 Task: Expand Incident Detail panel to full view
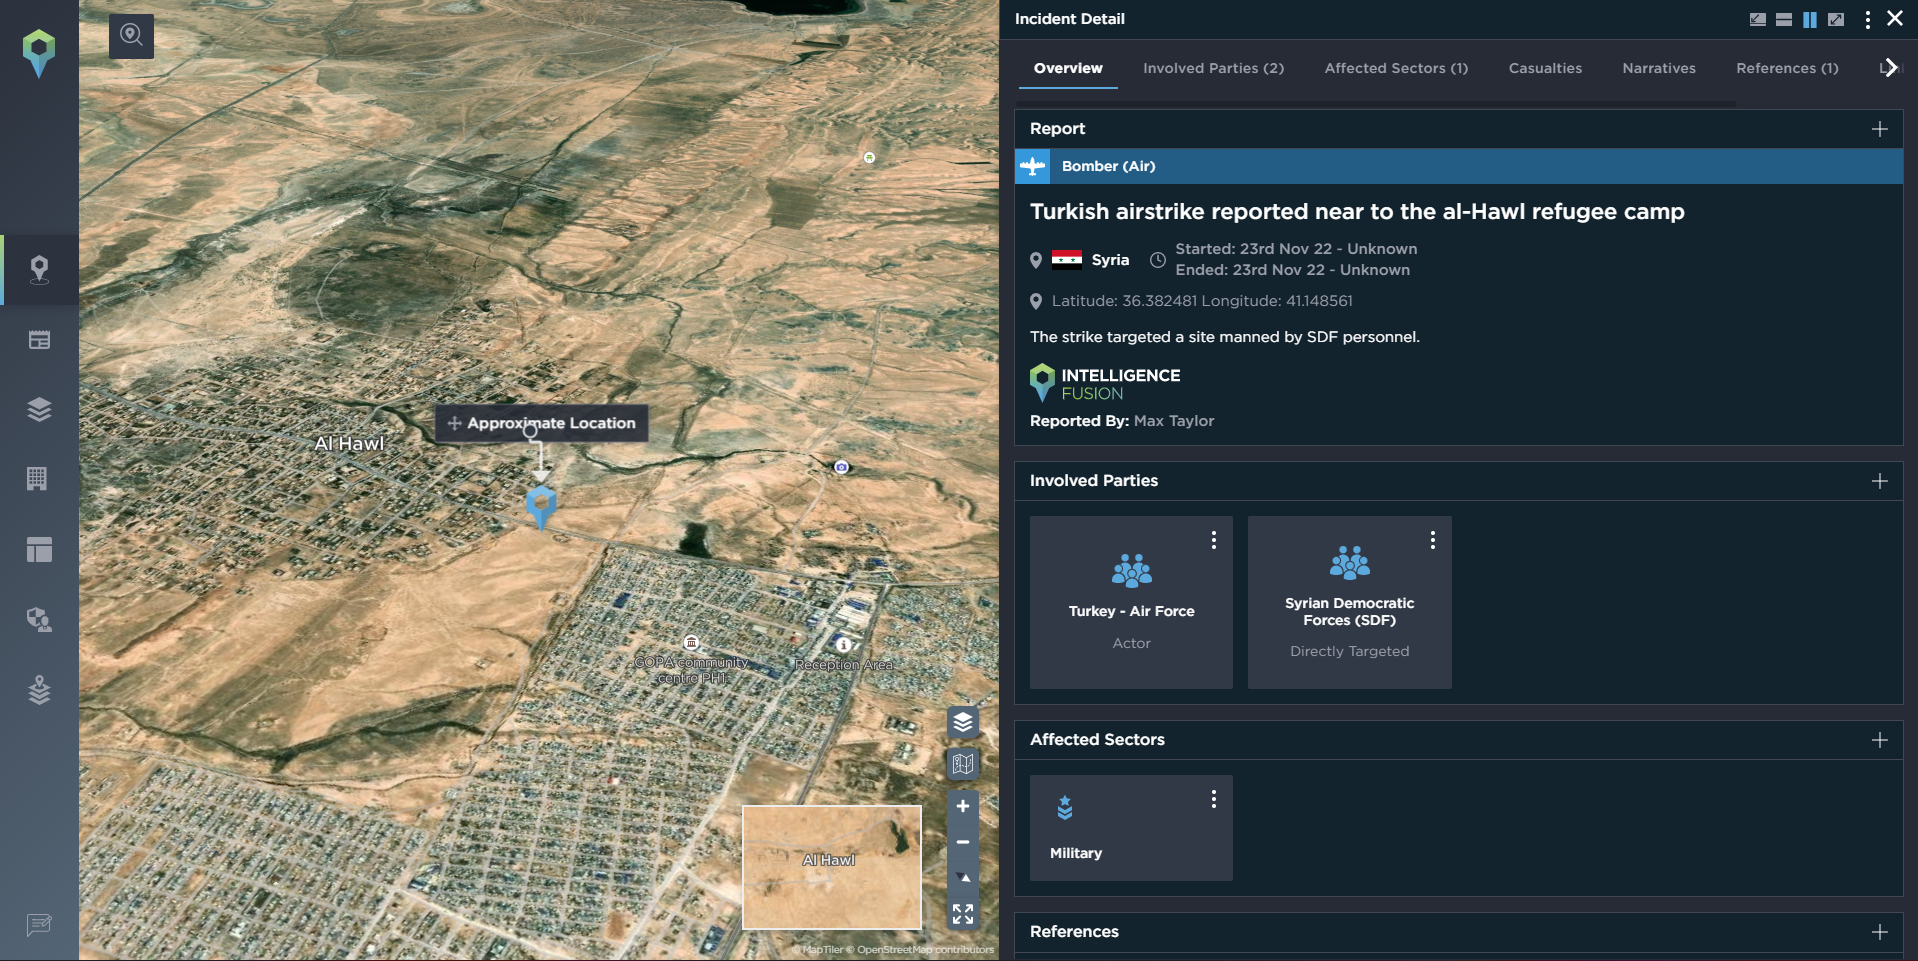coord(1836,19)
